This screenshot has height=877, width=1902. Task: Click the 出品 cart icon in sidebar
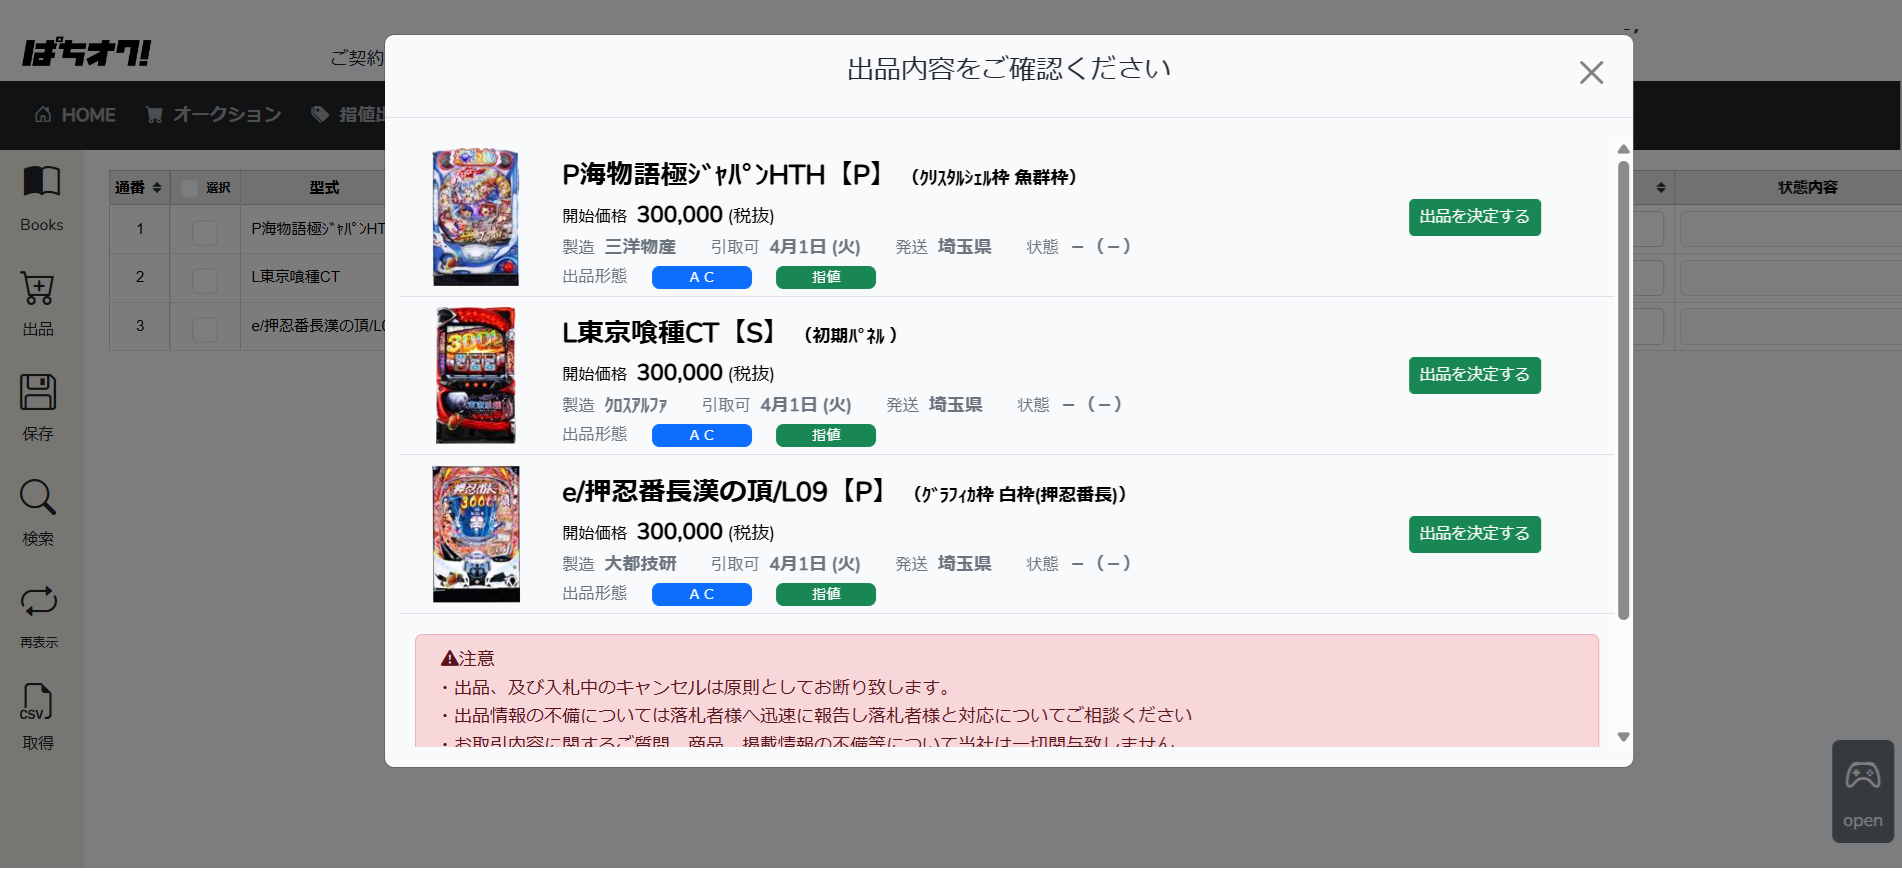[x=38, y=289]
